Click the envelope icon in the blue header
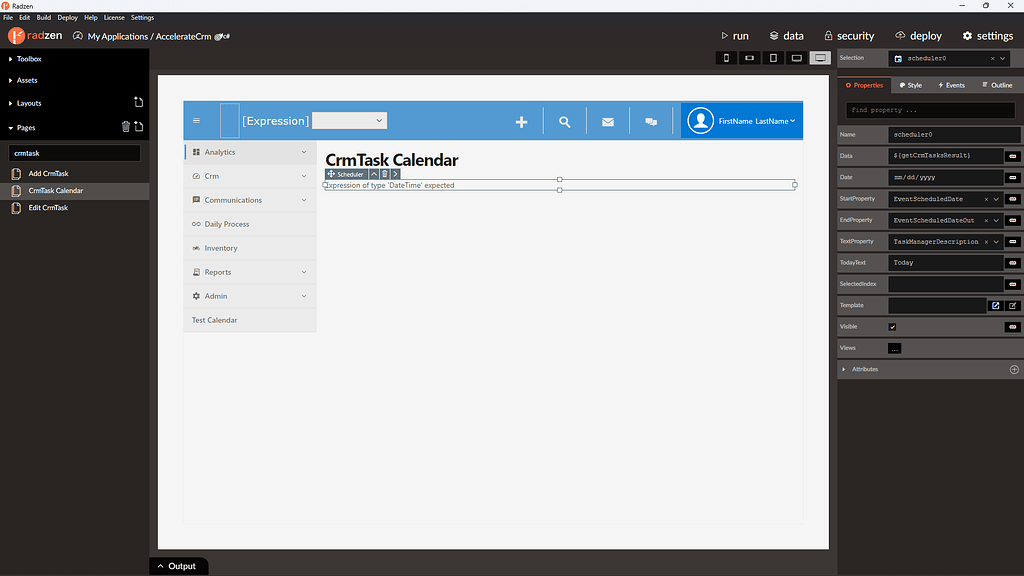The width and height of the screenshot is (1024, 576). (x=607, y=120)
